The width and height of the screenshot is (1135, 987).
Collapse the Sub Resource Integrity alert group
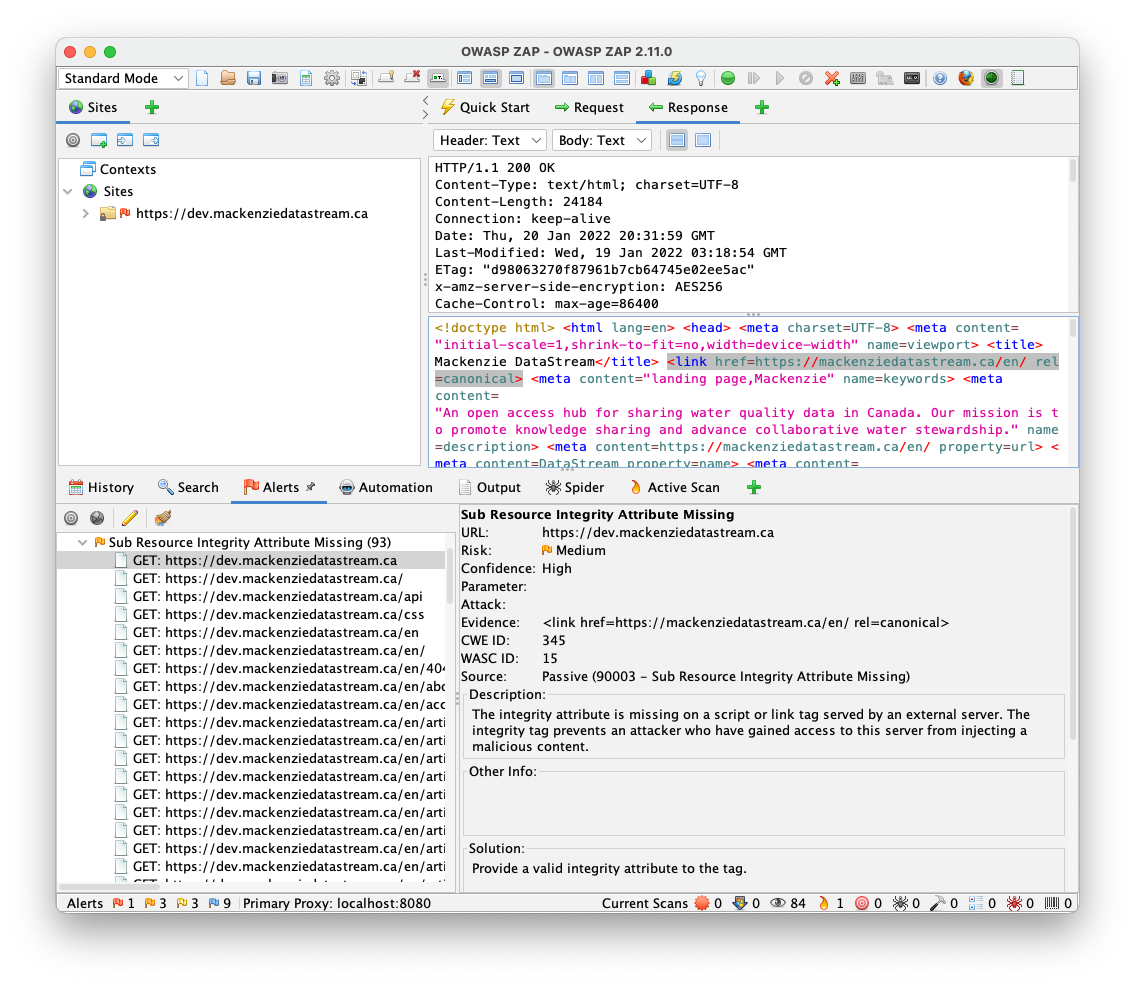pyautogui.click(x=82, y=542)
